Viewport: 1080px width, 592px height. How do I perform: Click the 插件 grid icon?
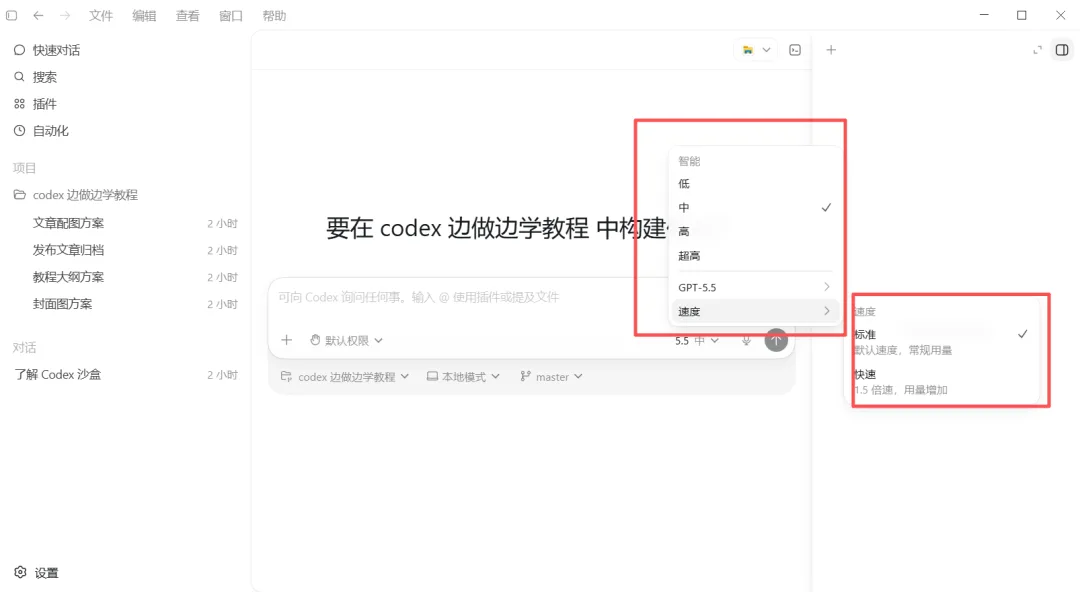tap(19, 104)
